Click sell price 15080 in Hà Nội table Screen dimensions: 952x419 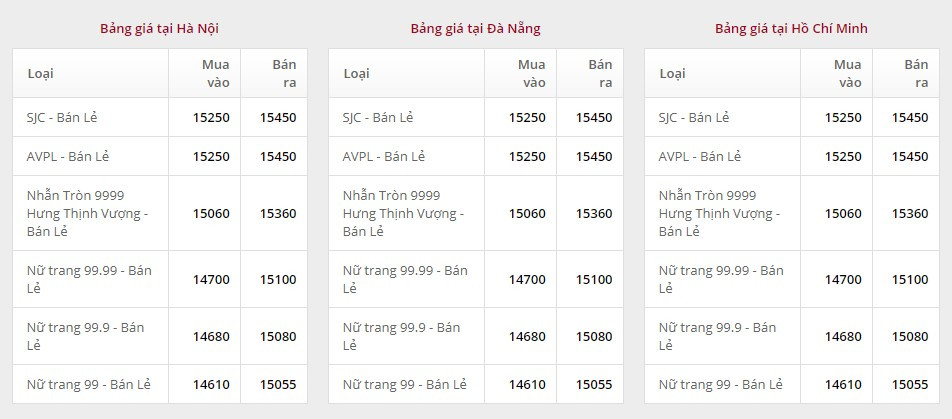pyautogui.click(x=278, y=336)
